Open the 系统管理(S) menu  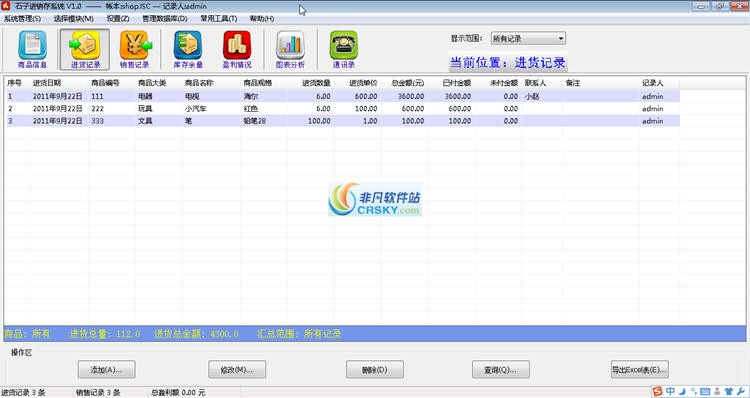(22, 19)
